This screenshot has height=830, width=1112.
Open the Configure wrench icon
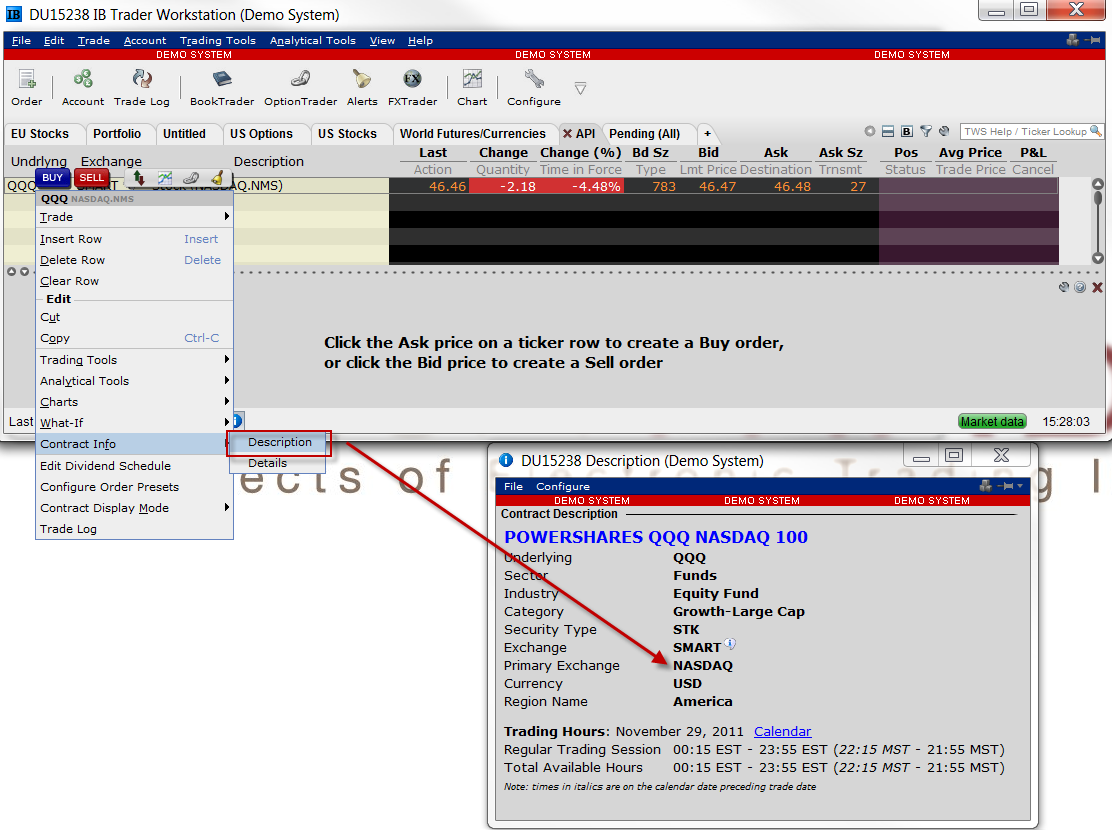coord(534,87)
